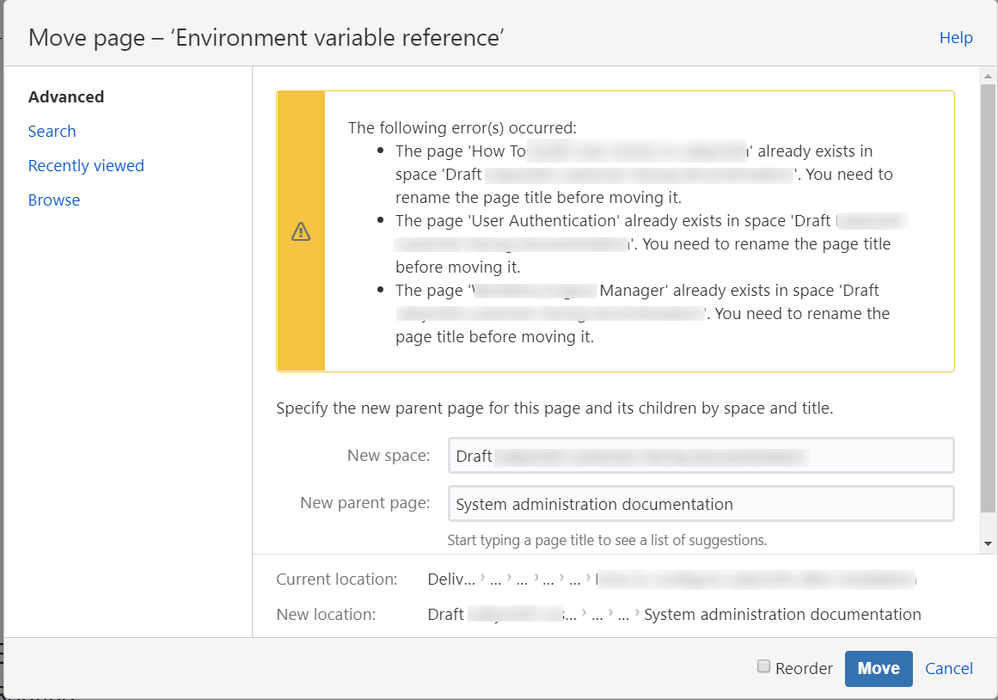This screenshot has width=998, height=700.
Task: Click the warning triangle icon
Action: pyautogui.click(x=301, y=231)
